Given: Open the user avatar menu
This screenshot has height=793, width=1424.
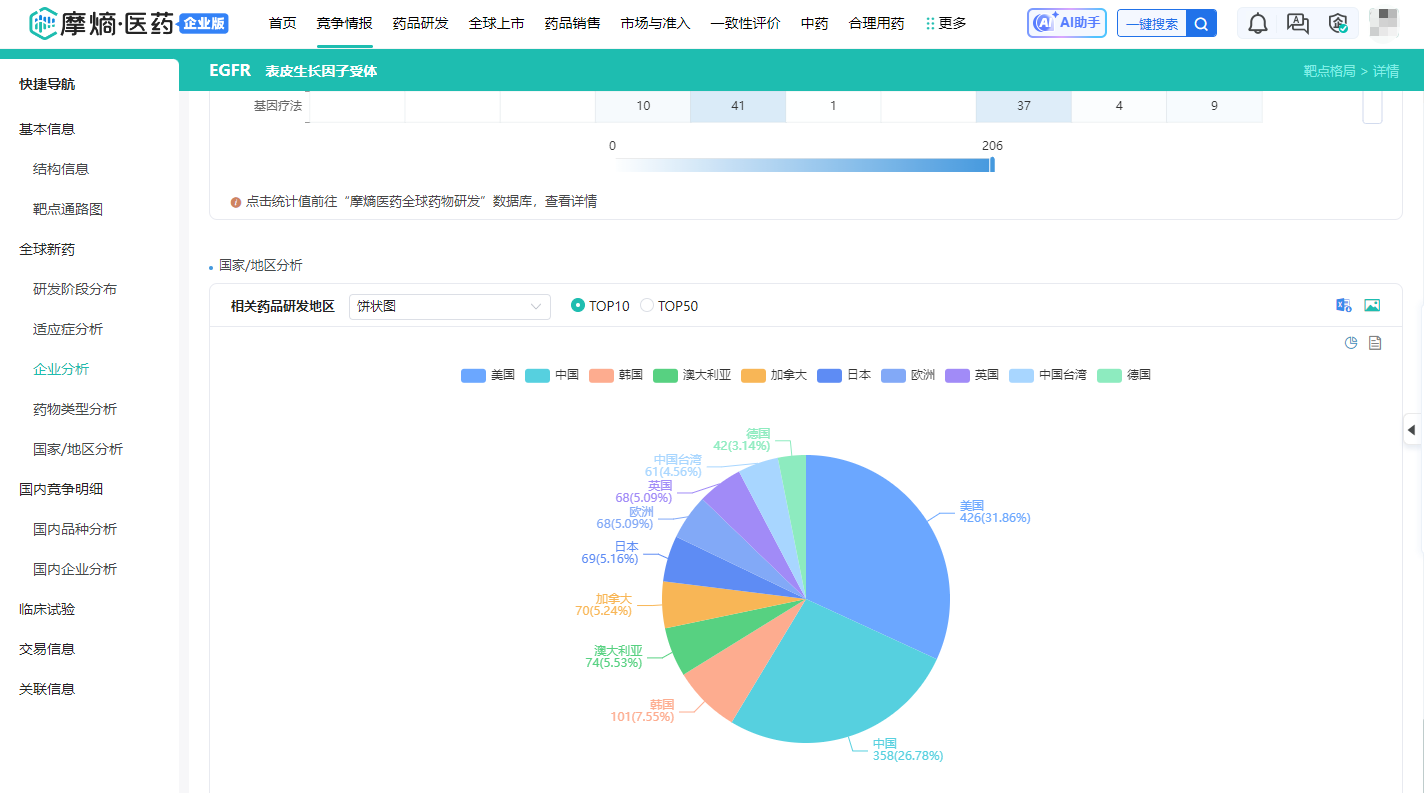Looking at the screenshot, I should pyautogui.click(x=1384, y=23).
